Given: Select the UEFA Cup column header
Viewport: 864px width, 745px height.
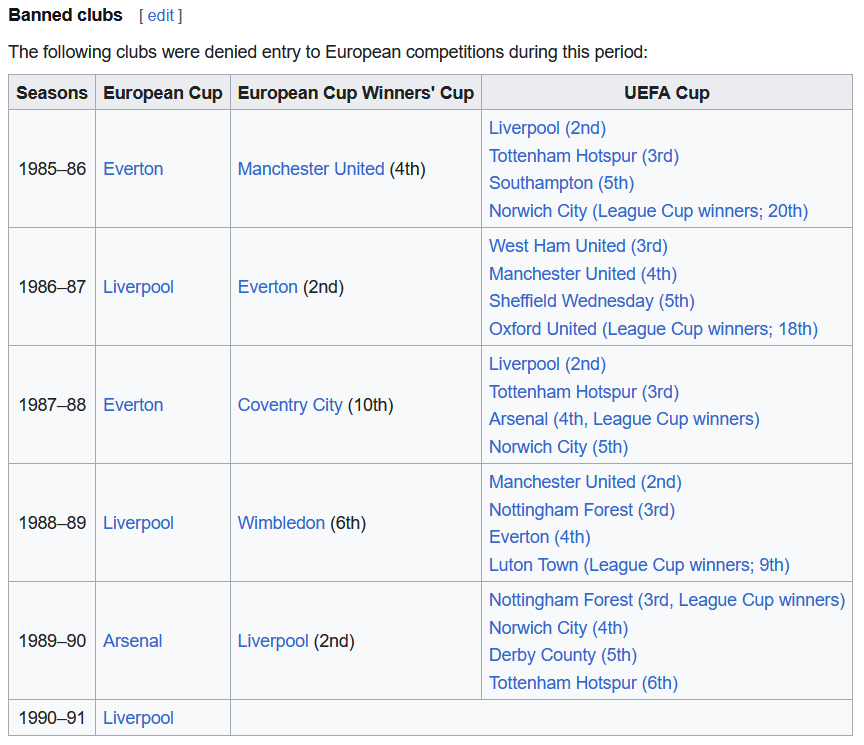Looking at the screenshot, I should coord(667,93).
